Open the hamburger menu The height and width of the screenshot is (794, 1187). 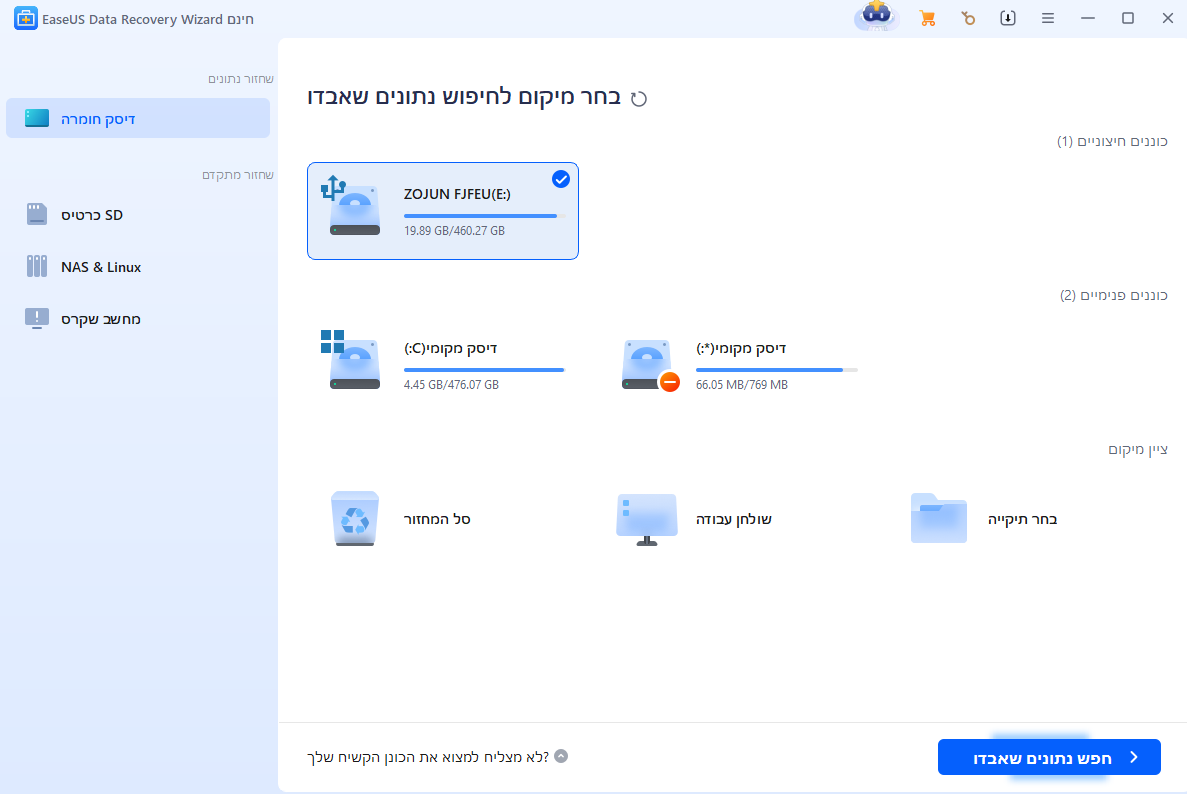[1048, 18]
